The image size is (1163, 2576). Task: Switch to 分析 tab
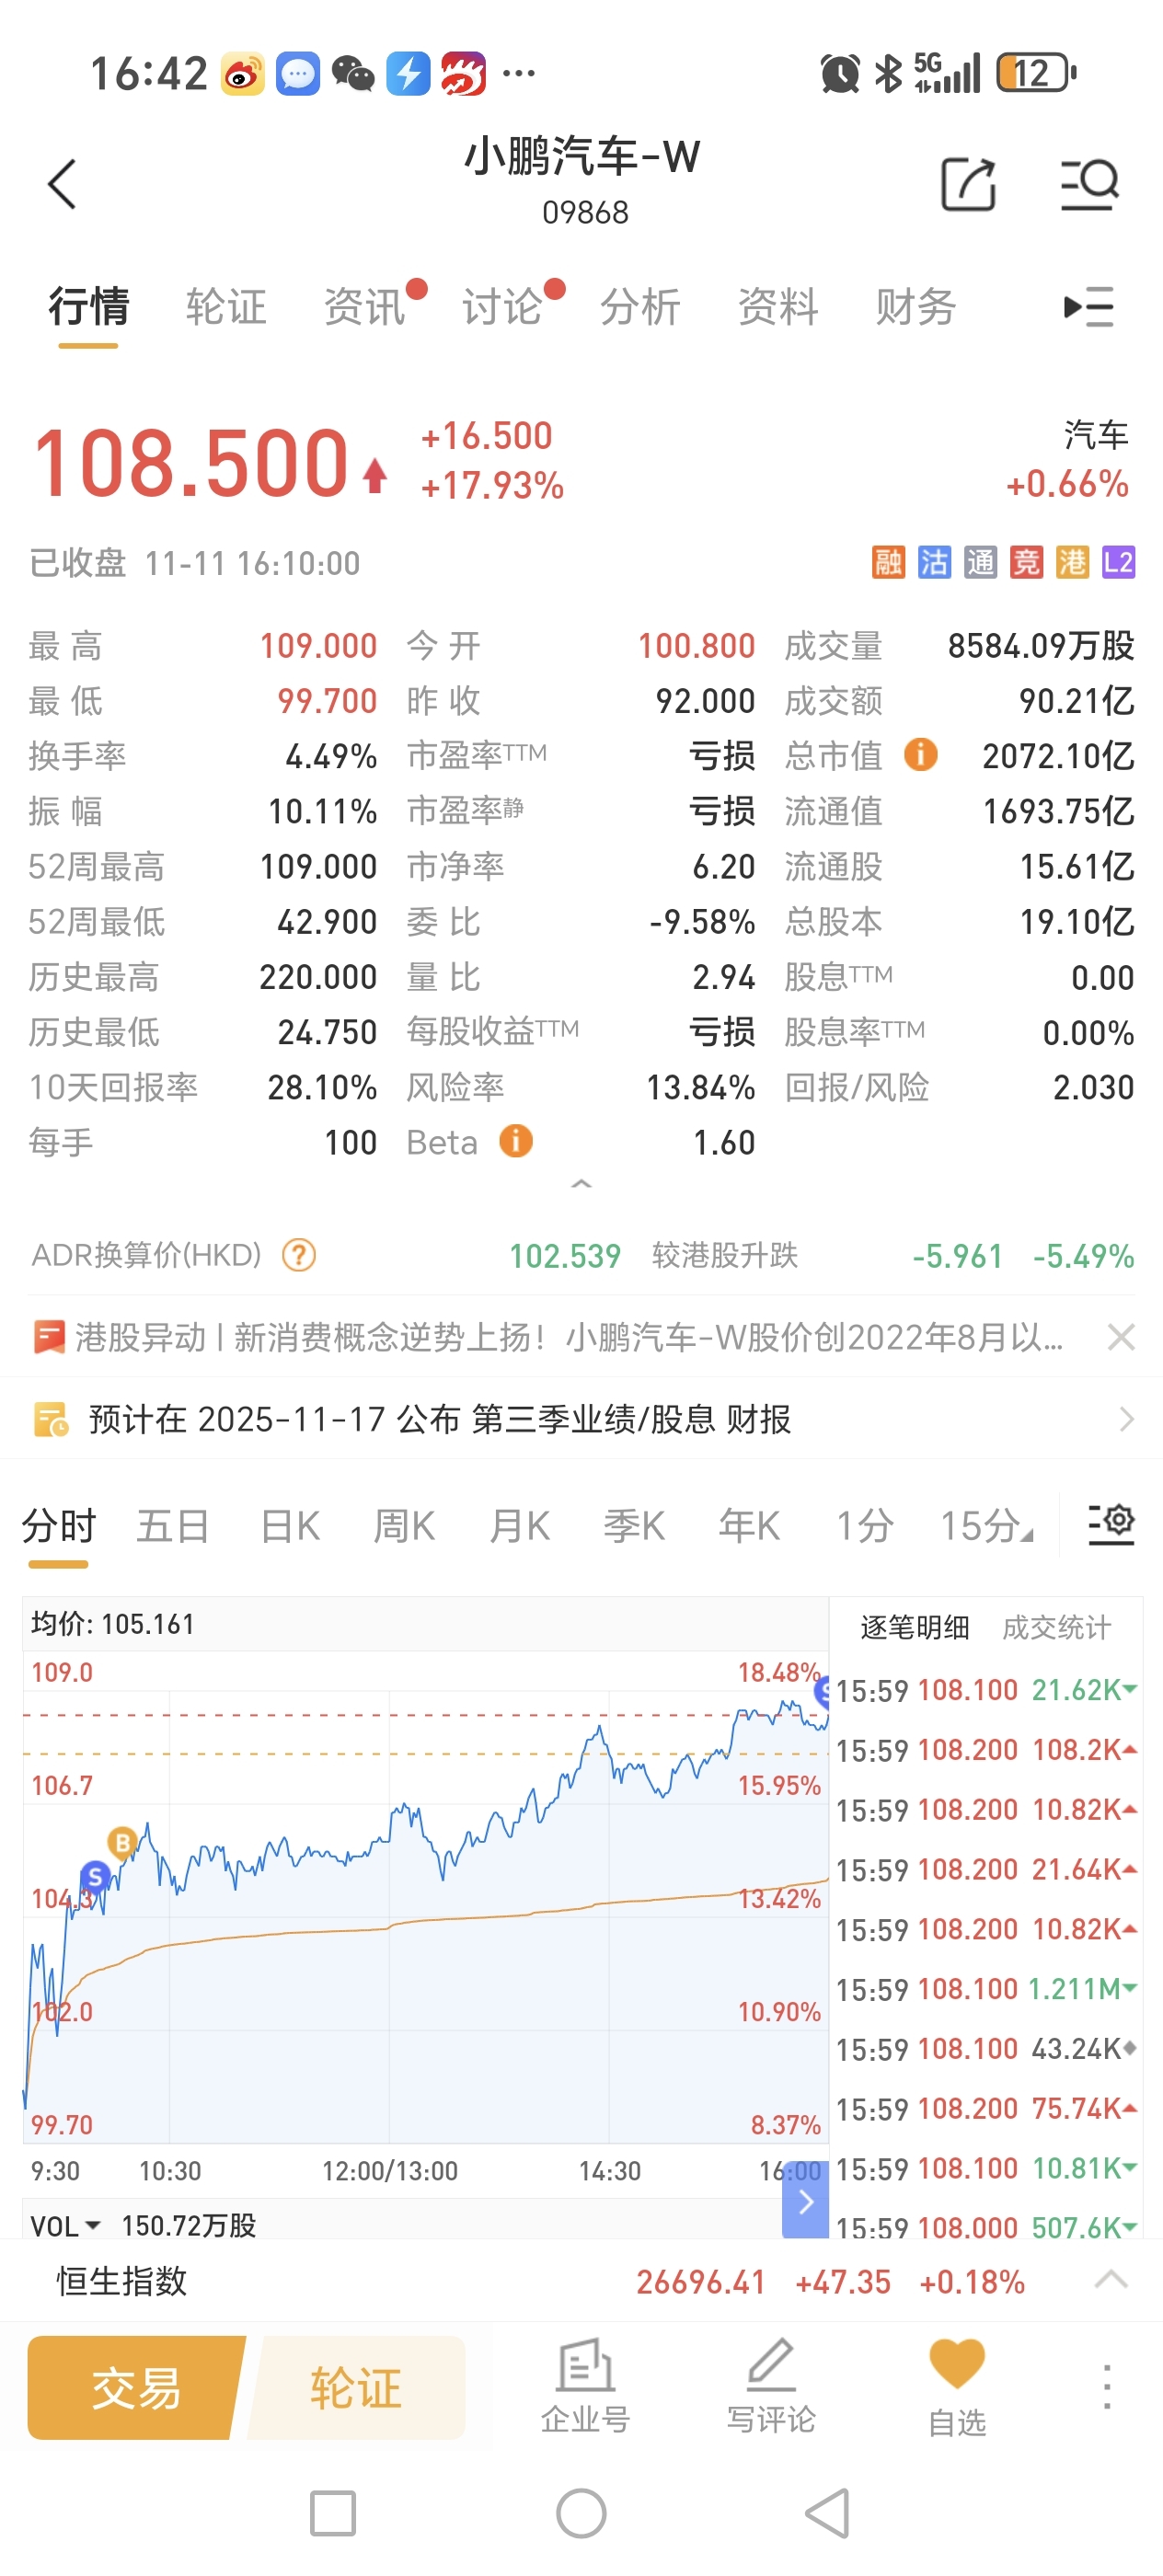[x=640, y=307]
